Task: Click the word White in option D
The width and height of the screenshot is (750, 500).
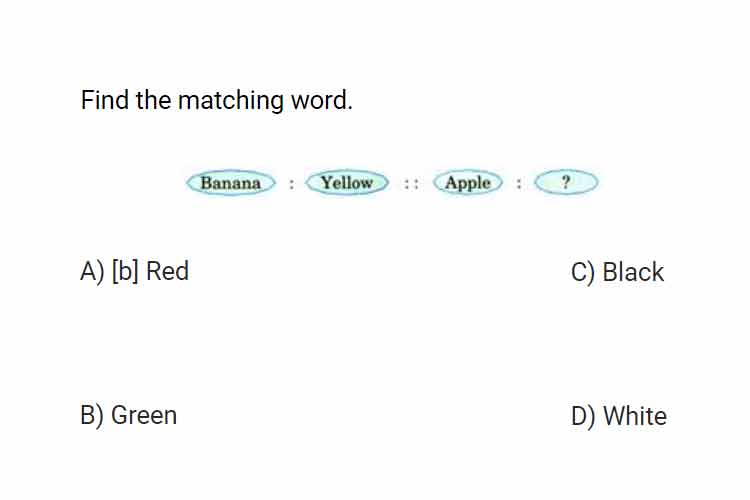Action: click(635, 415)
